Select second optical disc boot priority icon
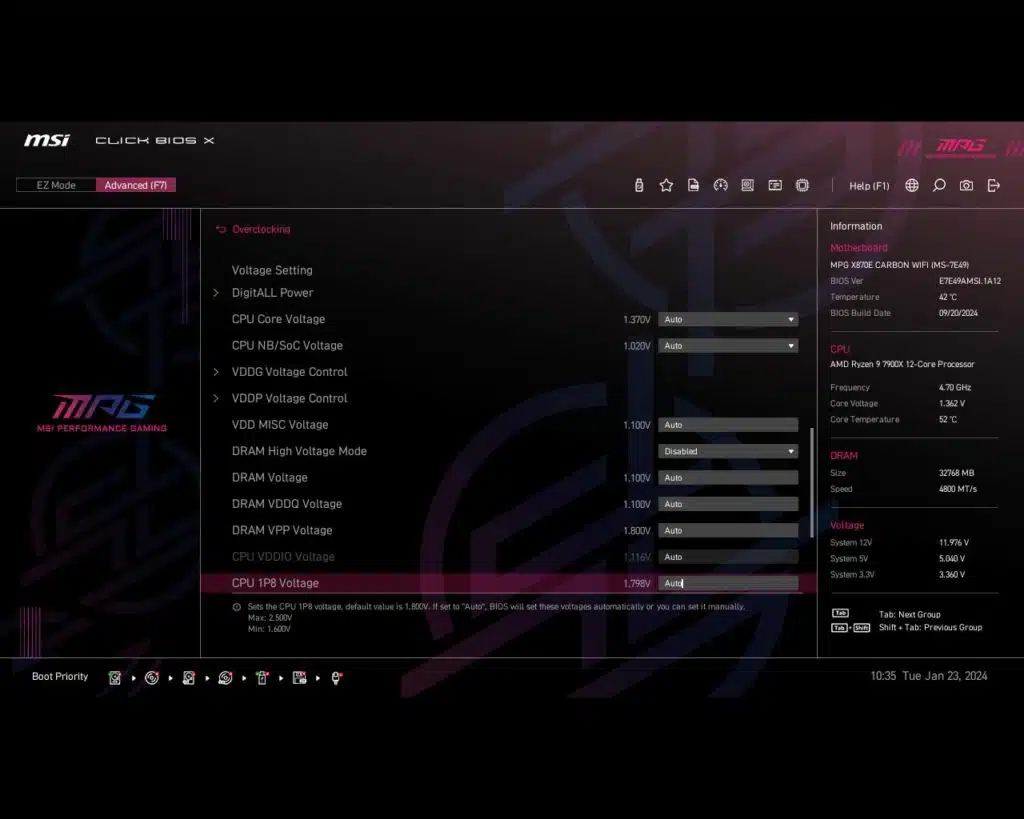This screenshot has height=819, width=1024. (225, 678)
